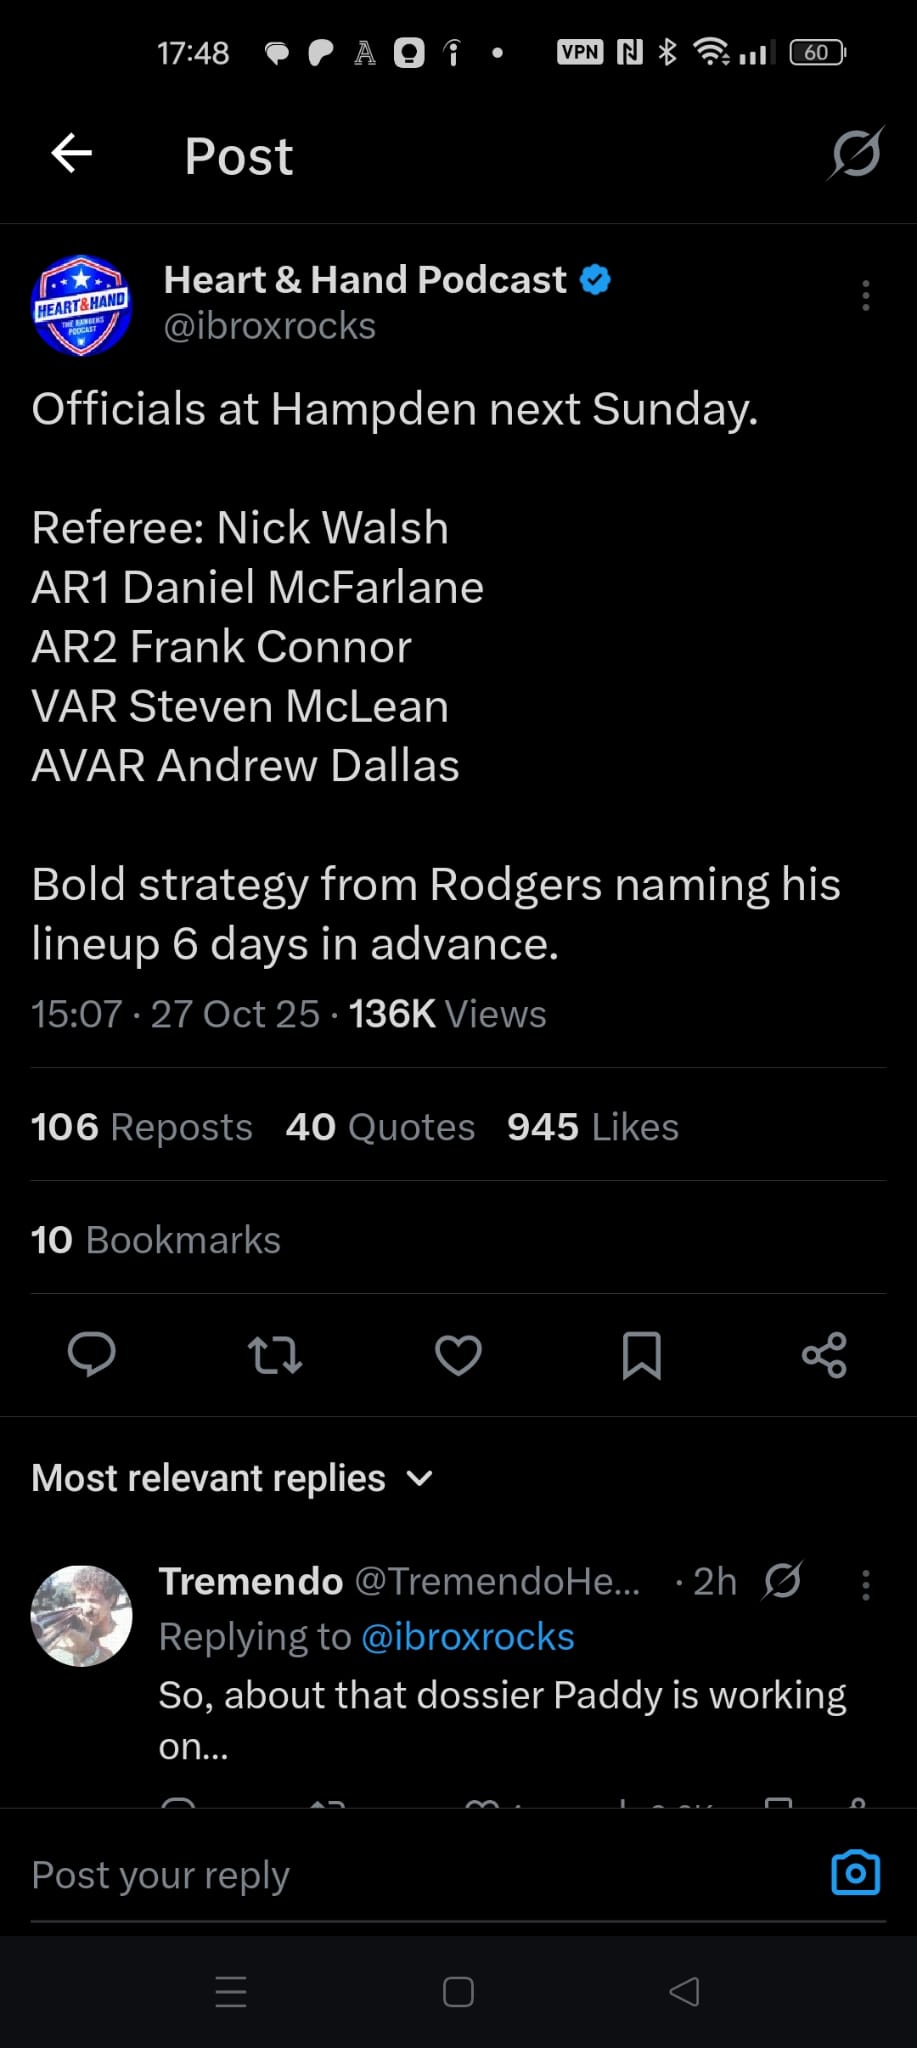Open the Grok icon in the header
The width and height of the screenshot is (917, 2048).
click(x=856, y=154)
